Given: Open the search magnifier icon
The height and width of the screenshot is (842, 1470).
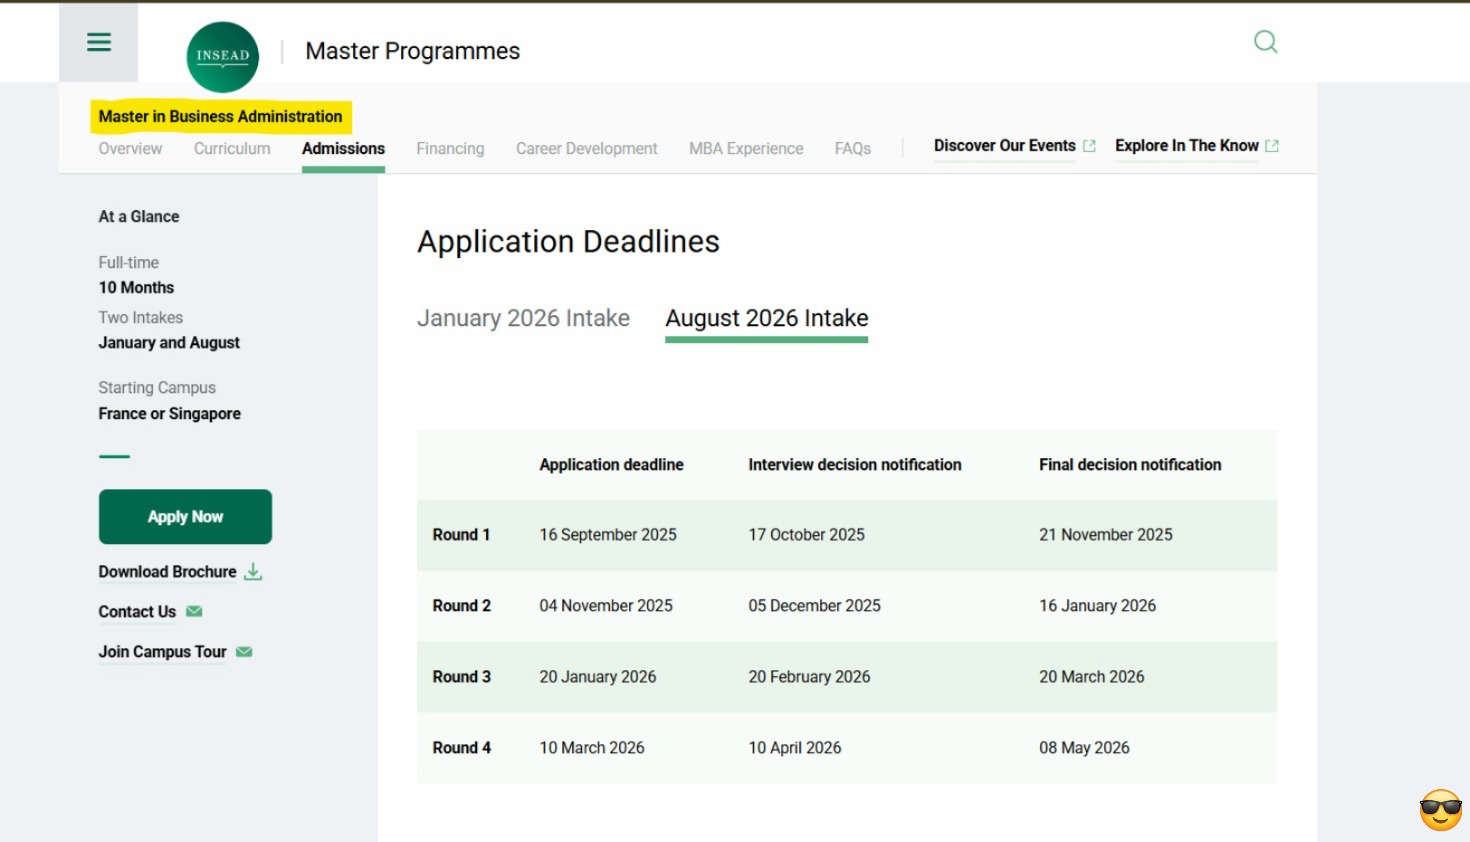Looking at the screenshot, I should (x=1265, y=42).
